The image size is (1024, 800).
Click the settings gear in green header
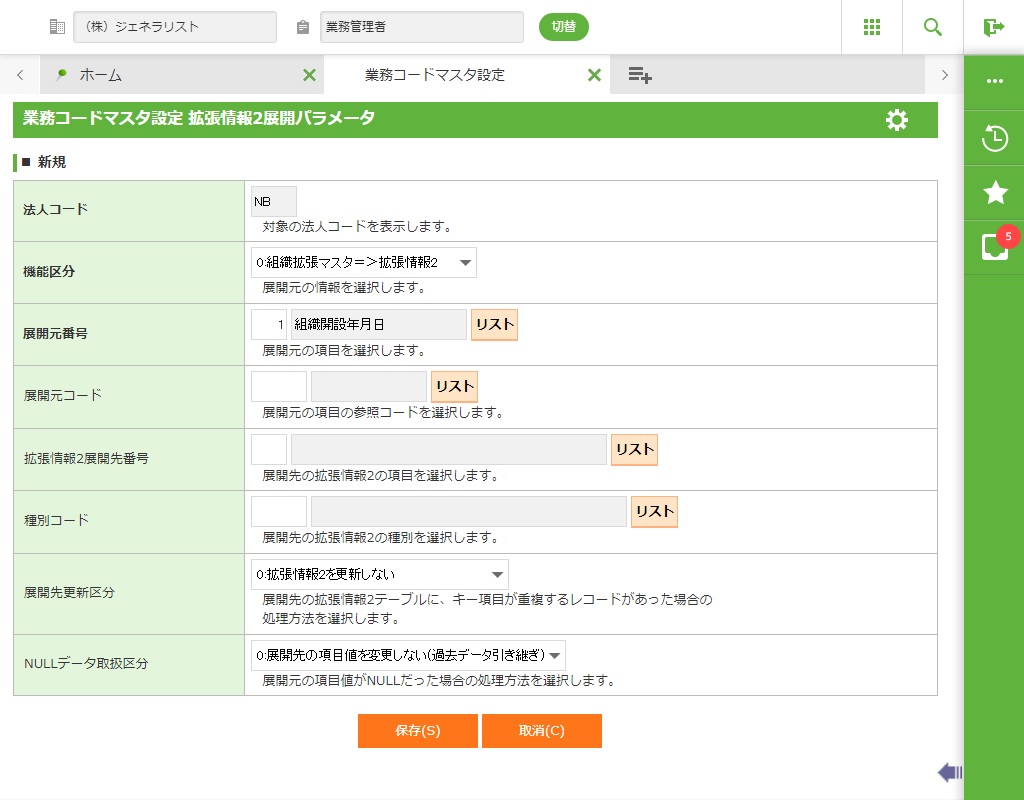click(x=897, y=120)
